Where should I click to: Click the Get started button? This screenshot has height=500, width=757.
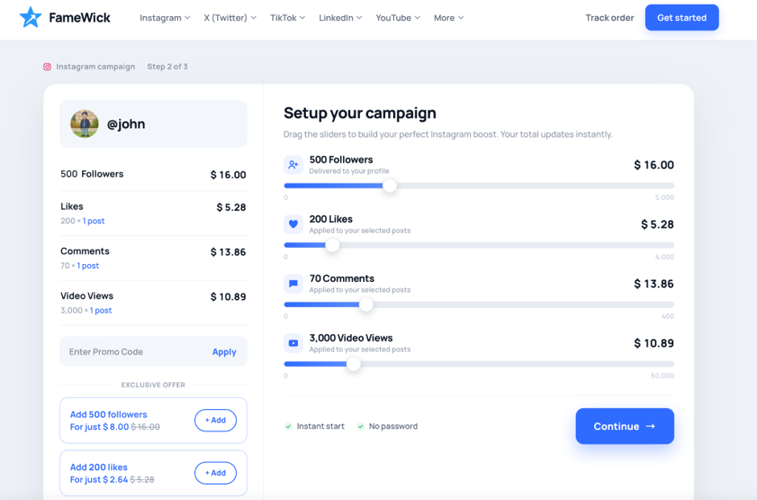682,17
